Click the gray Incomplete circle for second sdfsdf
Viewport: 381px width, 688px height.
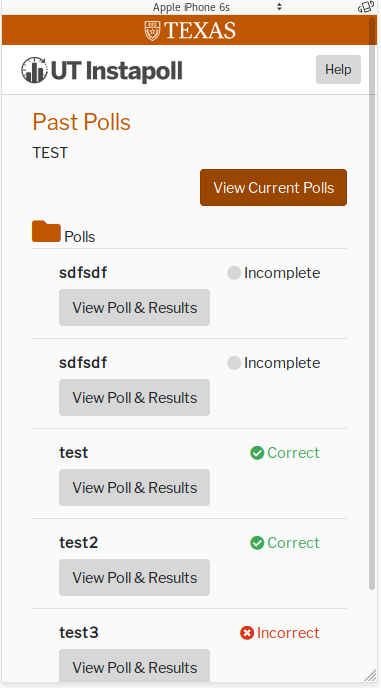point(234,363)
